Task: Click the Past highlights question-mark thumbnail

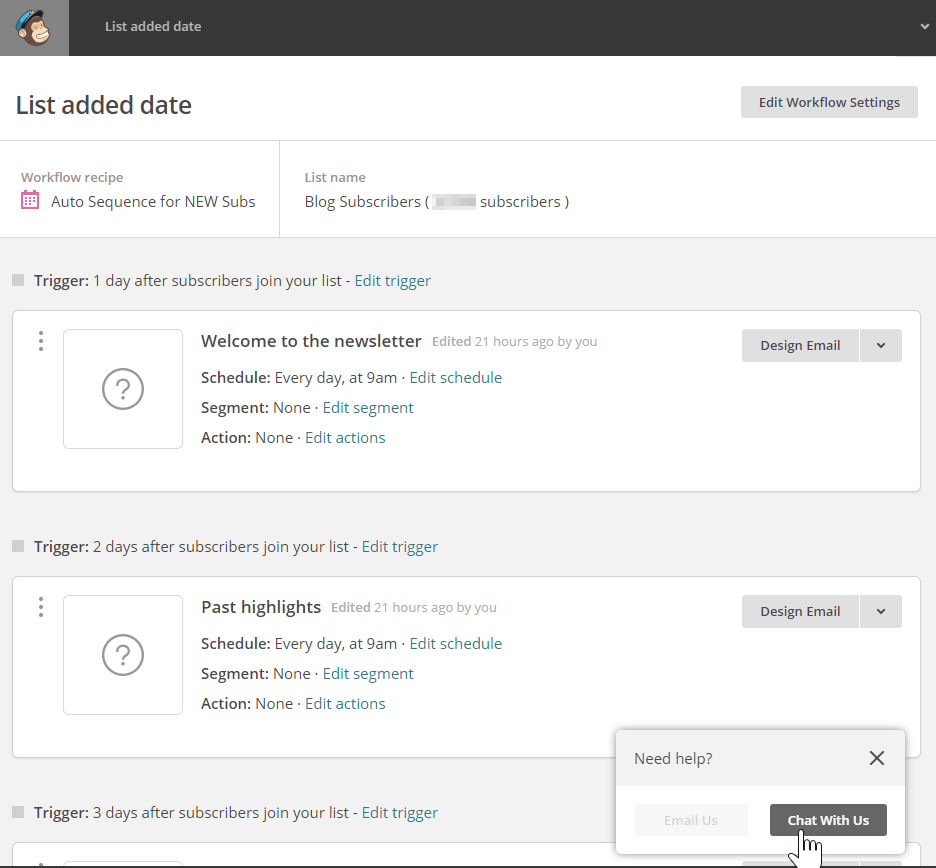Action: (x=123, y=655)
